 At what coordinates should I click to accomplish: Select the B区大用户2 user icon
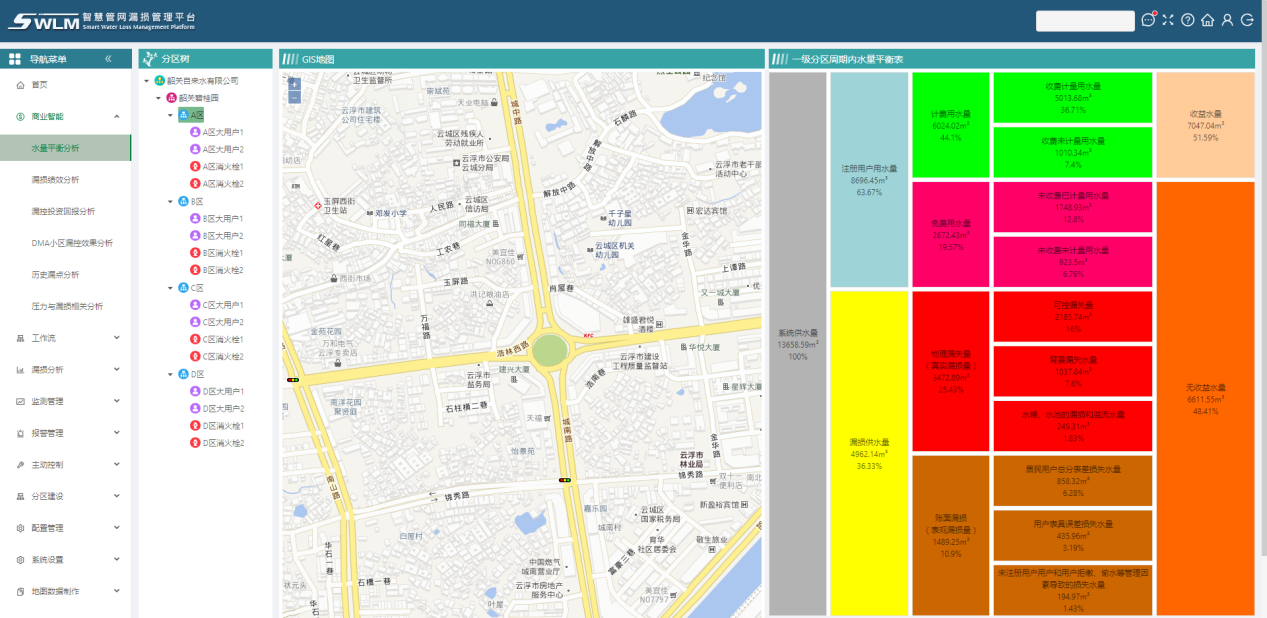(195, 236)
